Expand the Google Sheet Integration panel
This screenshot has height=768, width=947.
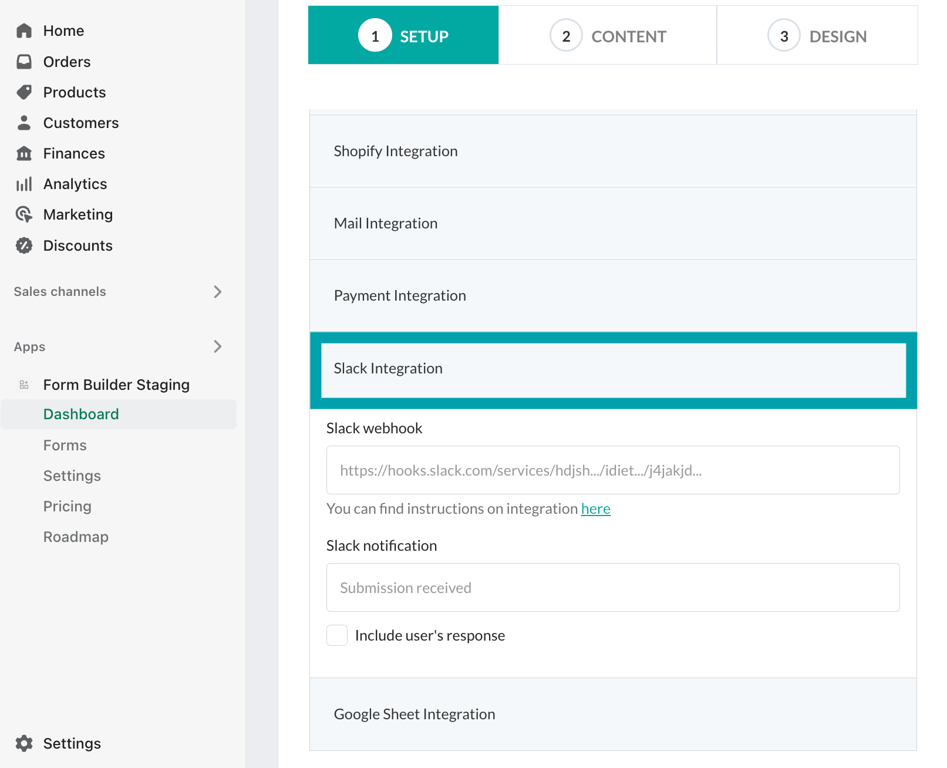pos(612,714)
